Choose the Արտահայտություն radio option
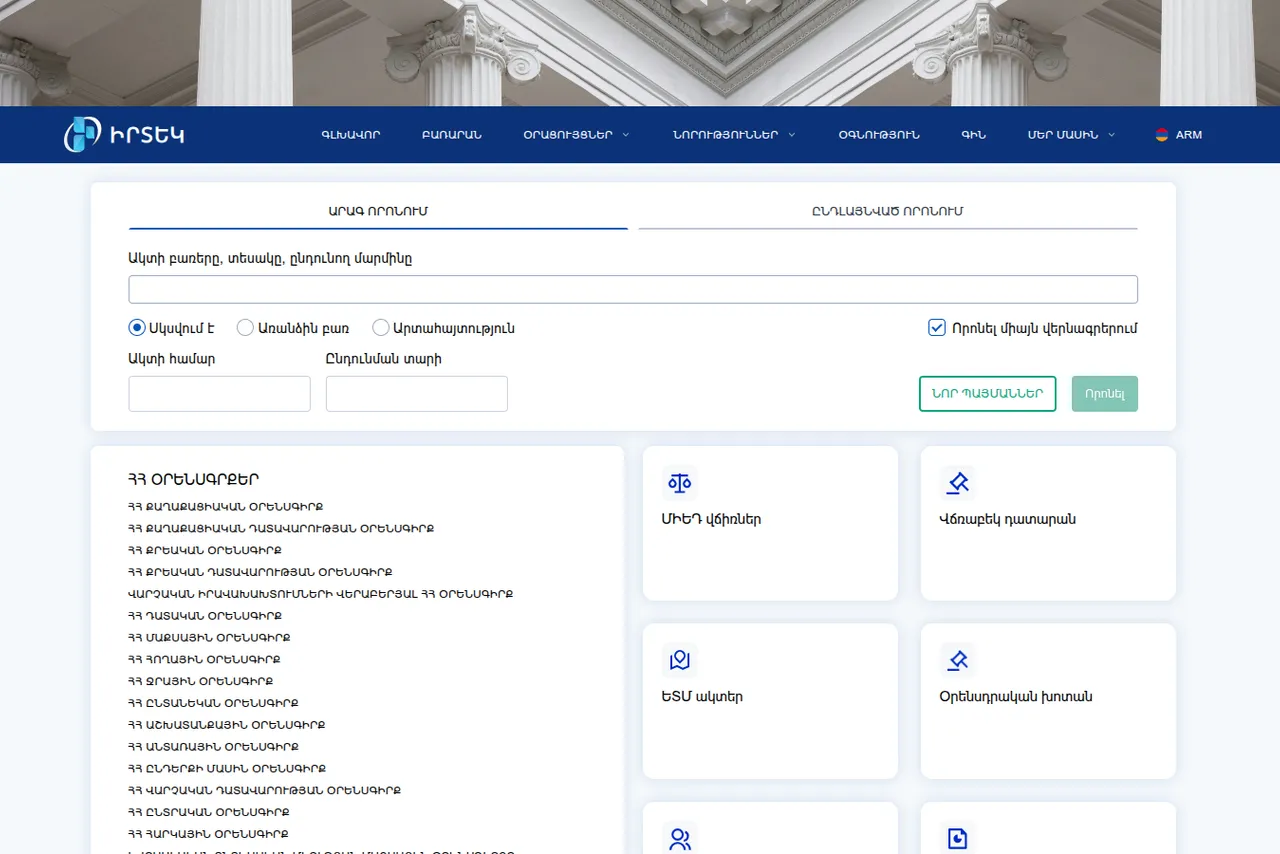Image resolution: width=1280 pixels, height=854 pixels. pyautogui.click(x=381, y=328)
